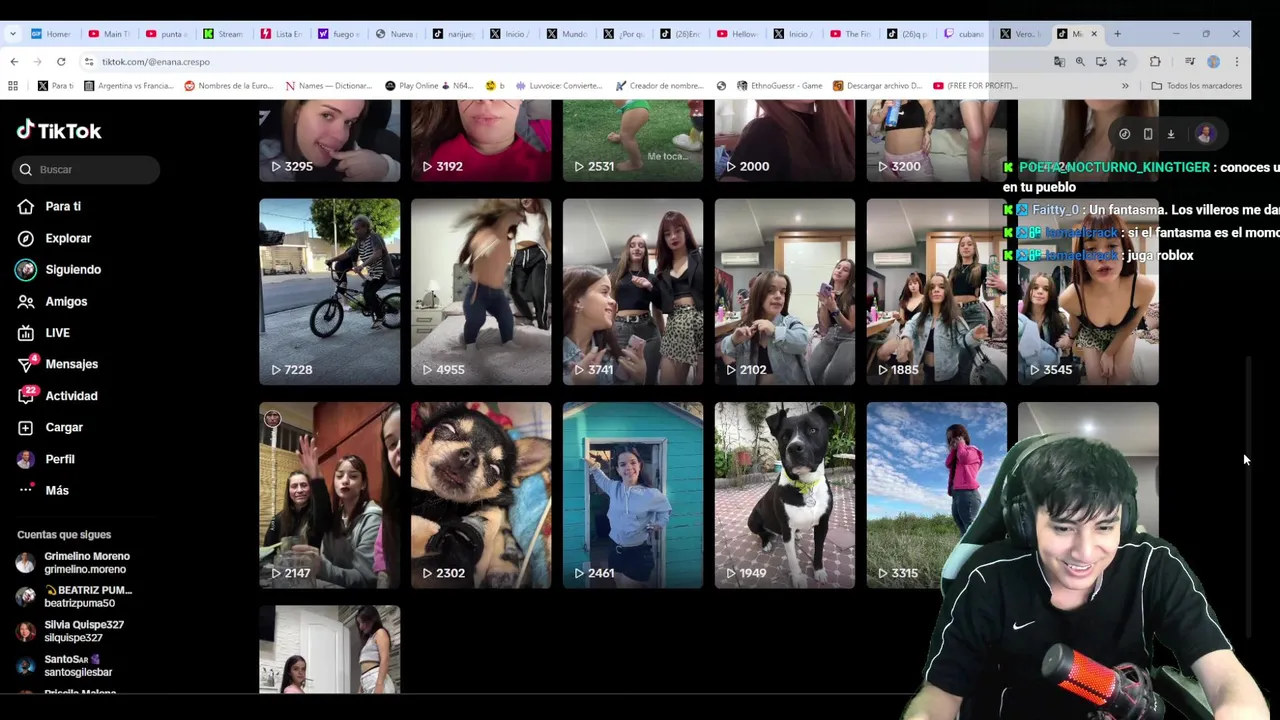Open the Chrome three-dot menu

1237,62
